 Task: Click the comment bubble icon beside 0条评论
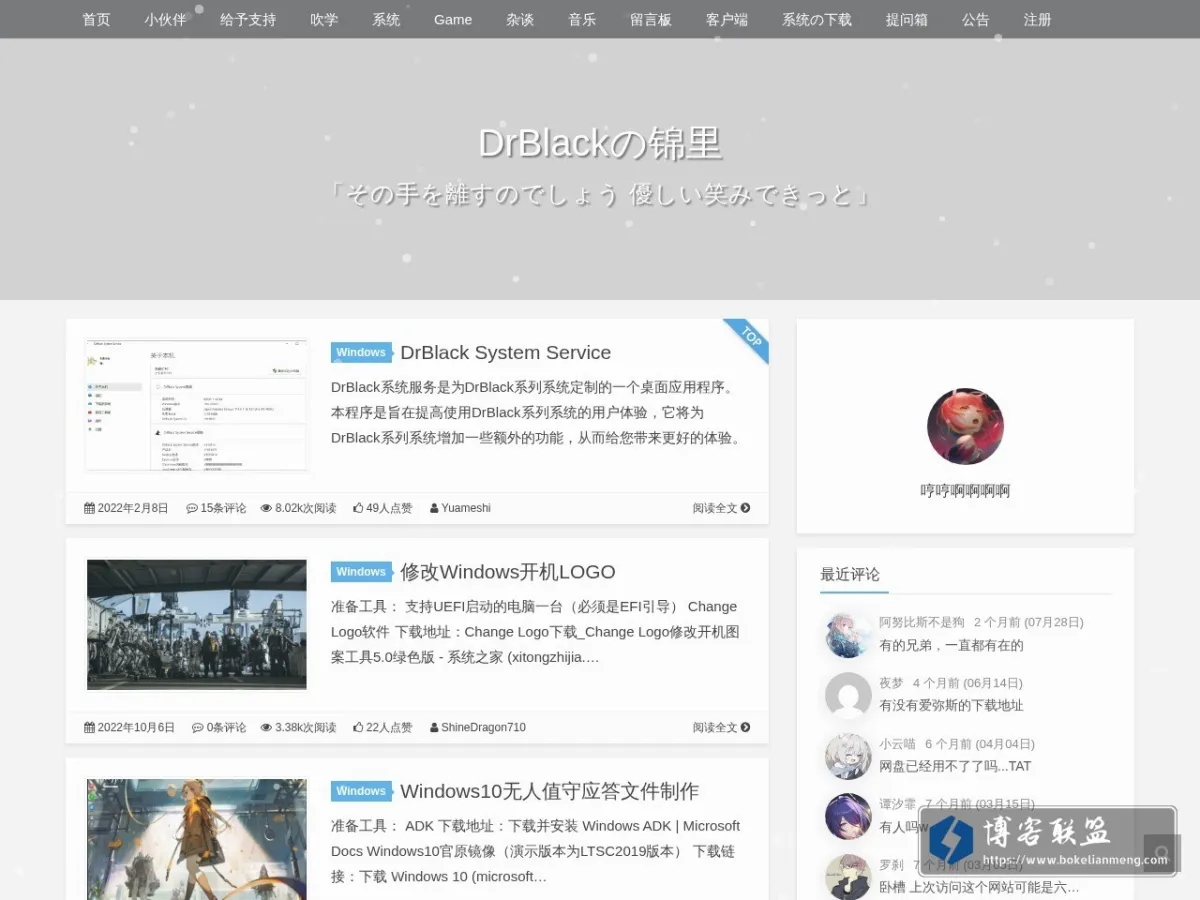coord(198,727)
